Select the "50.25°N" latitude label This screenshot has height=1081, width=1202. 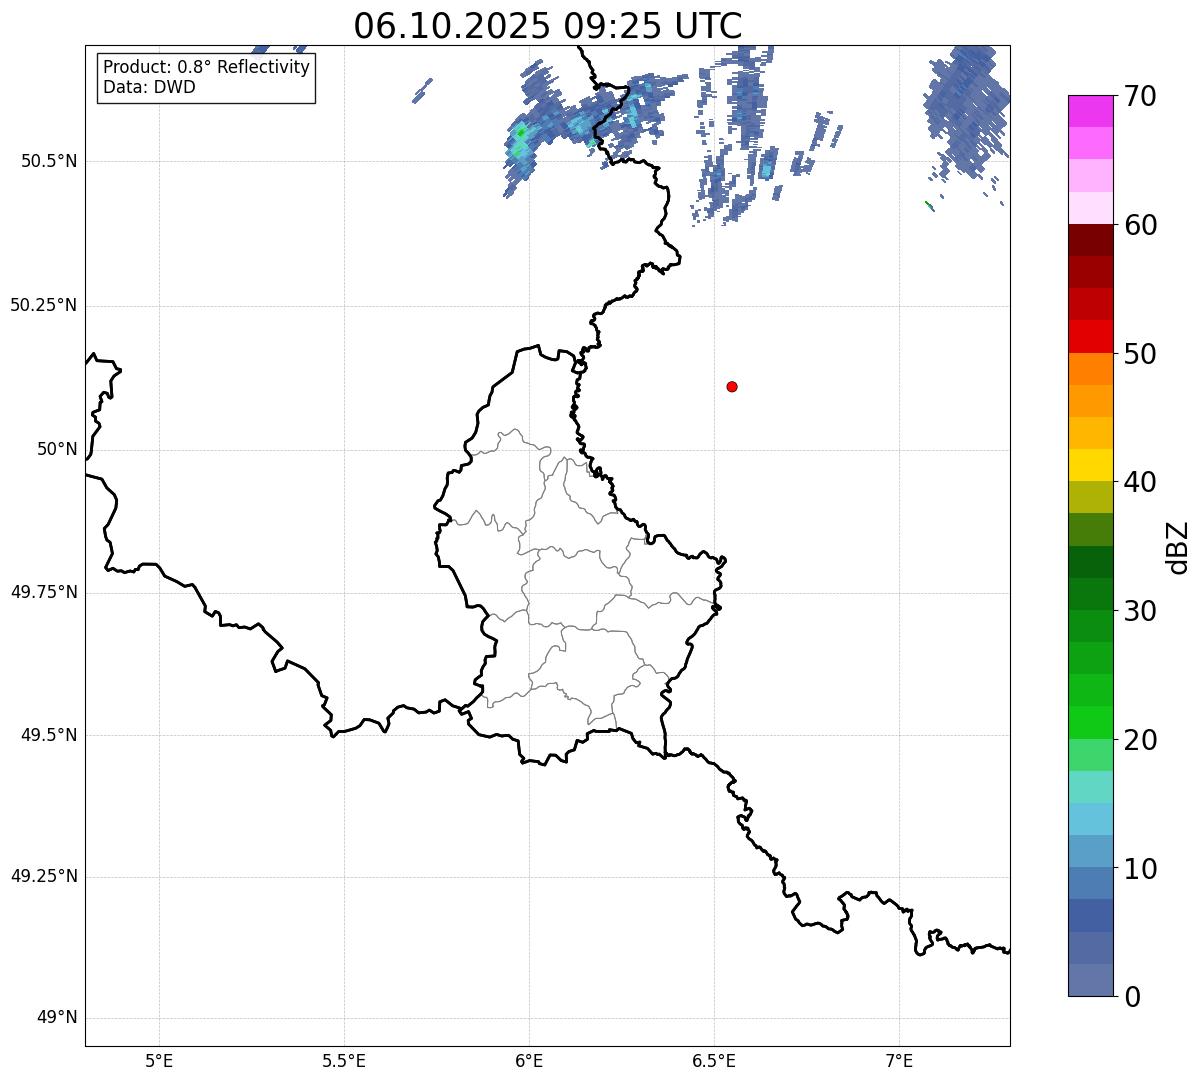44,305
